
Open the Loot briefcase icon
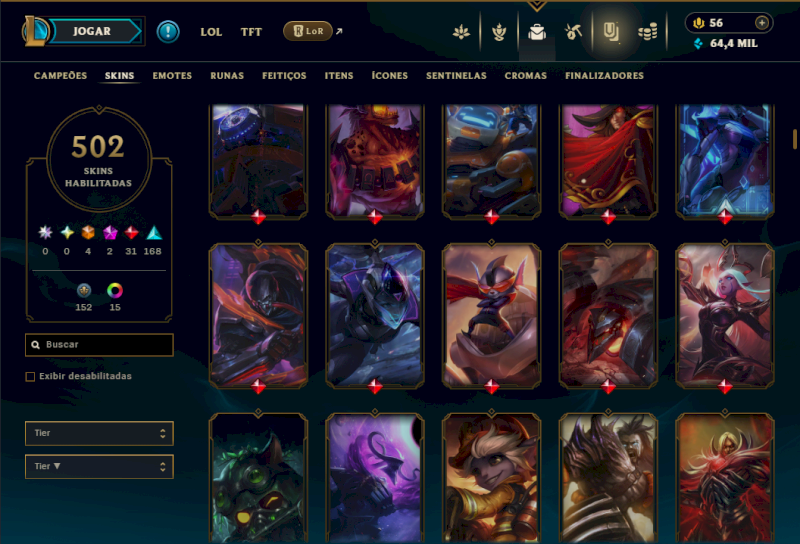[x=537, y=32]
